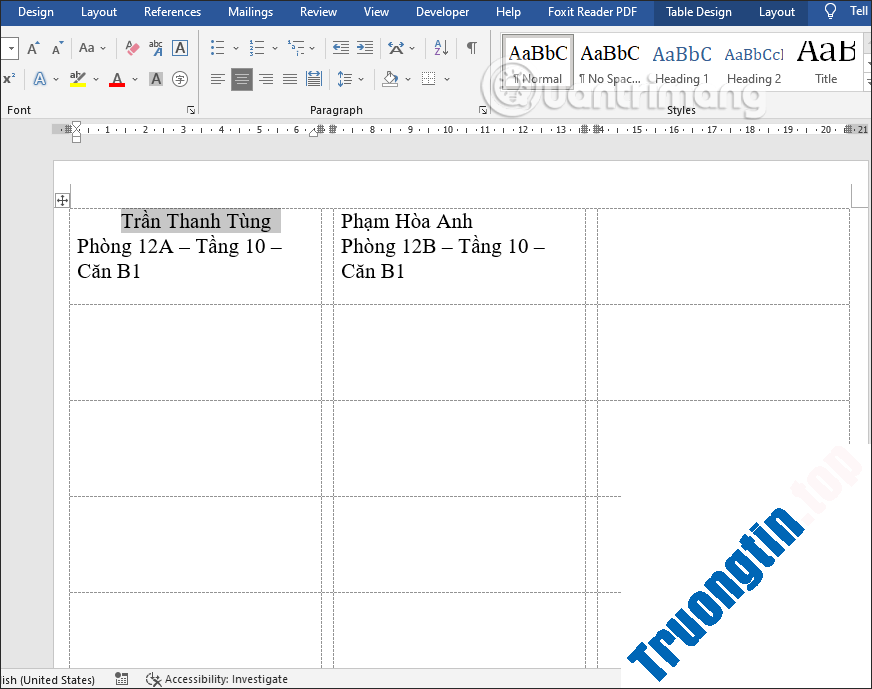
Task: Open the red Font Color dropdown arrow
Action: (x=135, y=80)
